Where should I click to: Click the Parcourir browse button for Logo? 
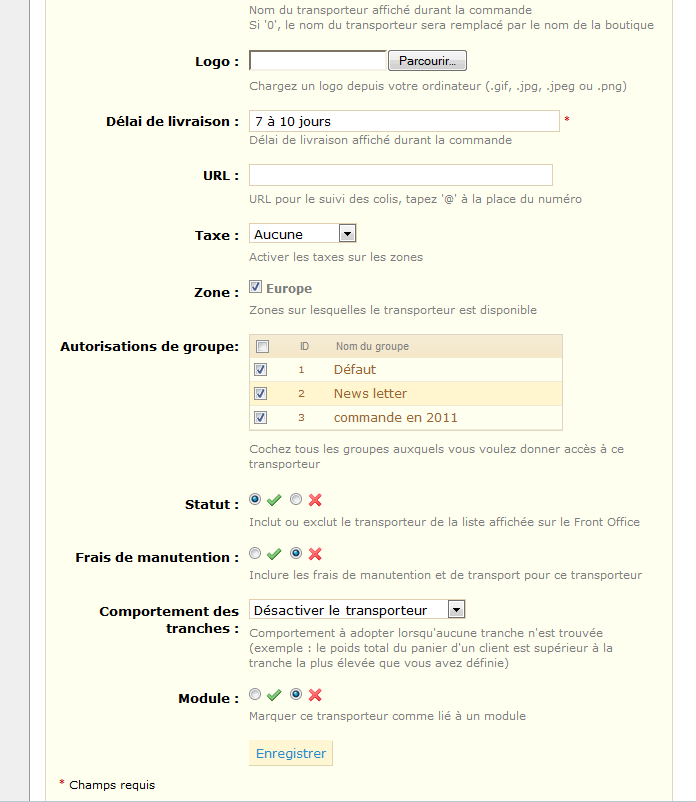point(427,61)
